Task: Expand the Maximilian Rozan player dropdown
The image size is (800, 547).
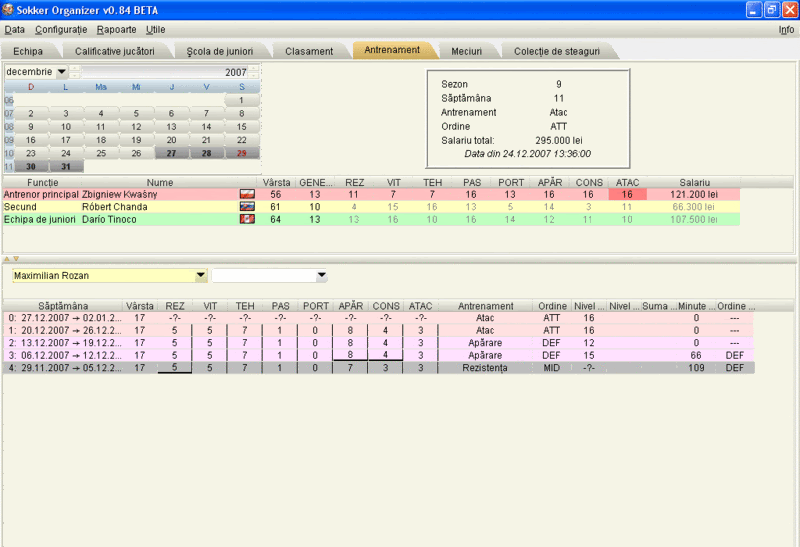Action: (x=201, y=275)
